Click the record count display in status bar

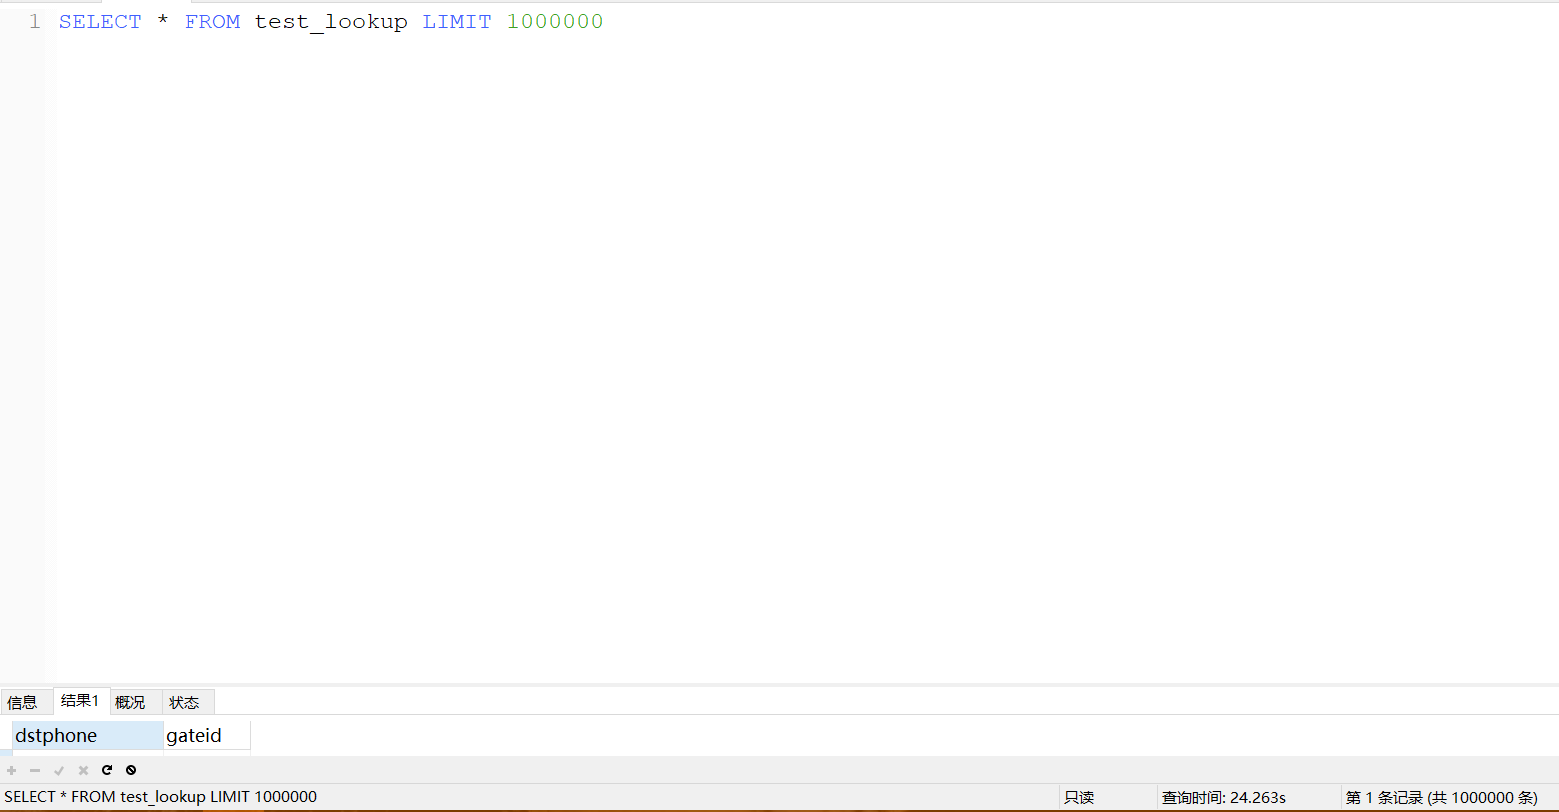click(1440, 796)
